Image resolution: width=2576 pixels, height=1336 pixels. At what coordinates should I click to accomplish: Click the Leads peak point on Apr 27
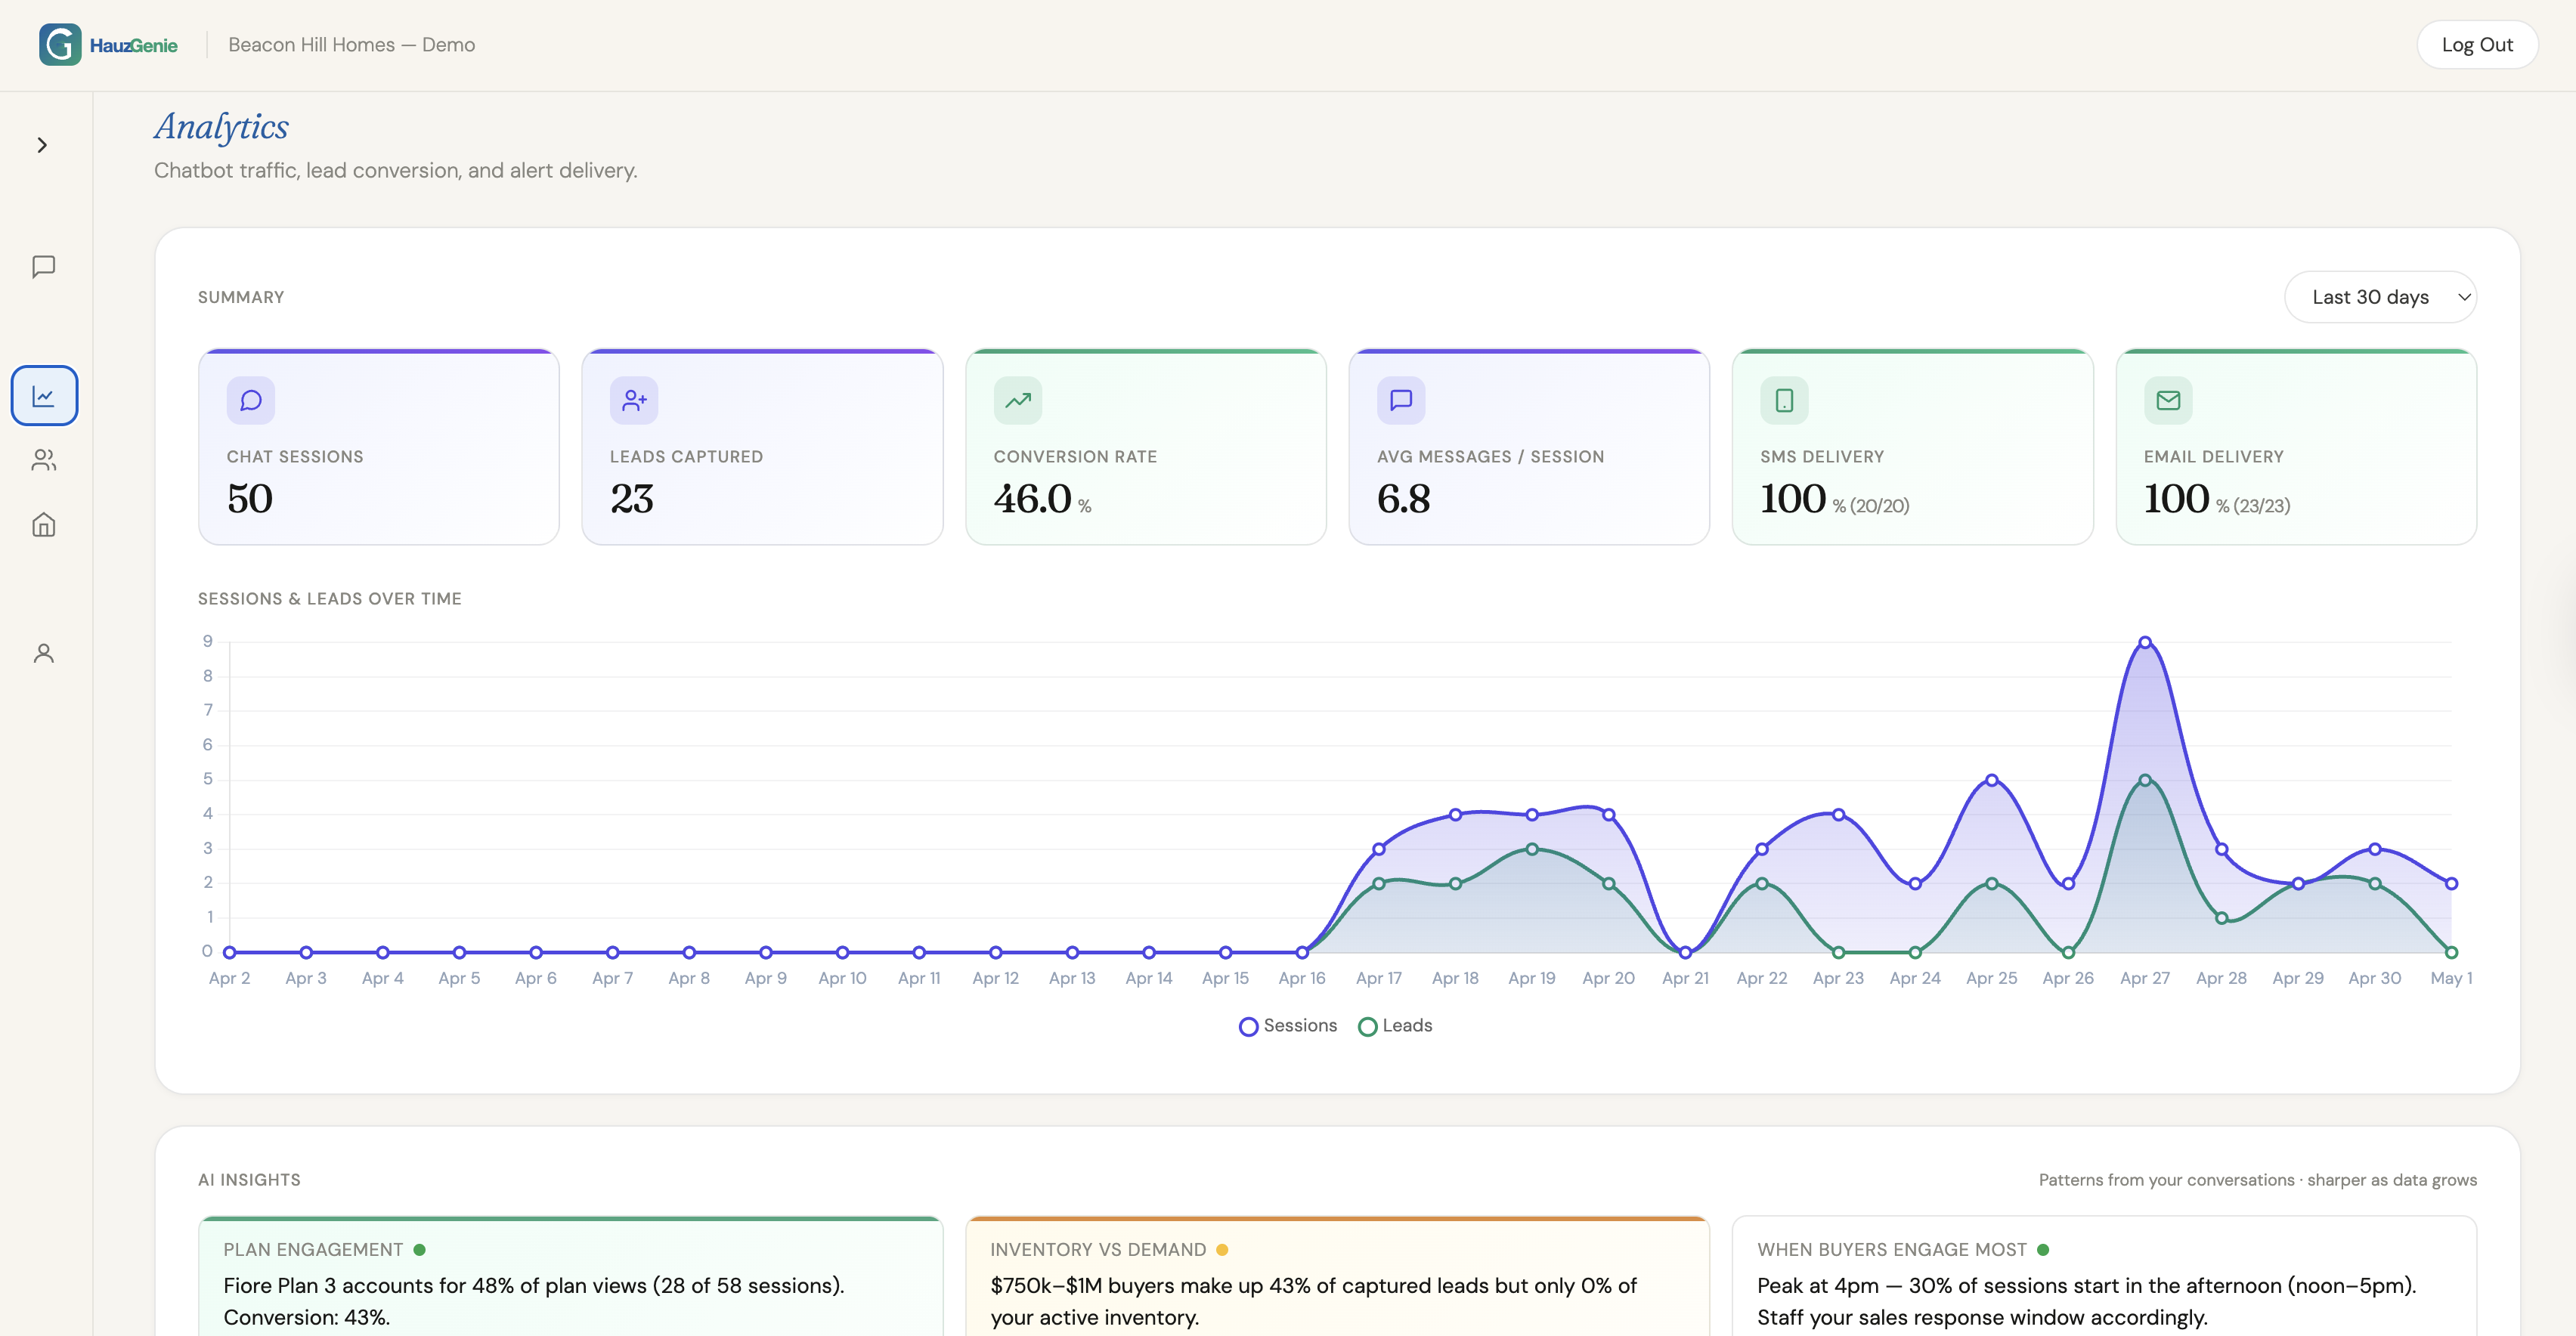coord(2145,780)
